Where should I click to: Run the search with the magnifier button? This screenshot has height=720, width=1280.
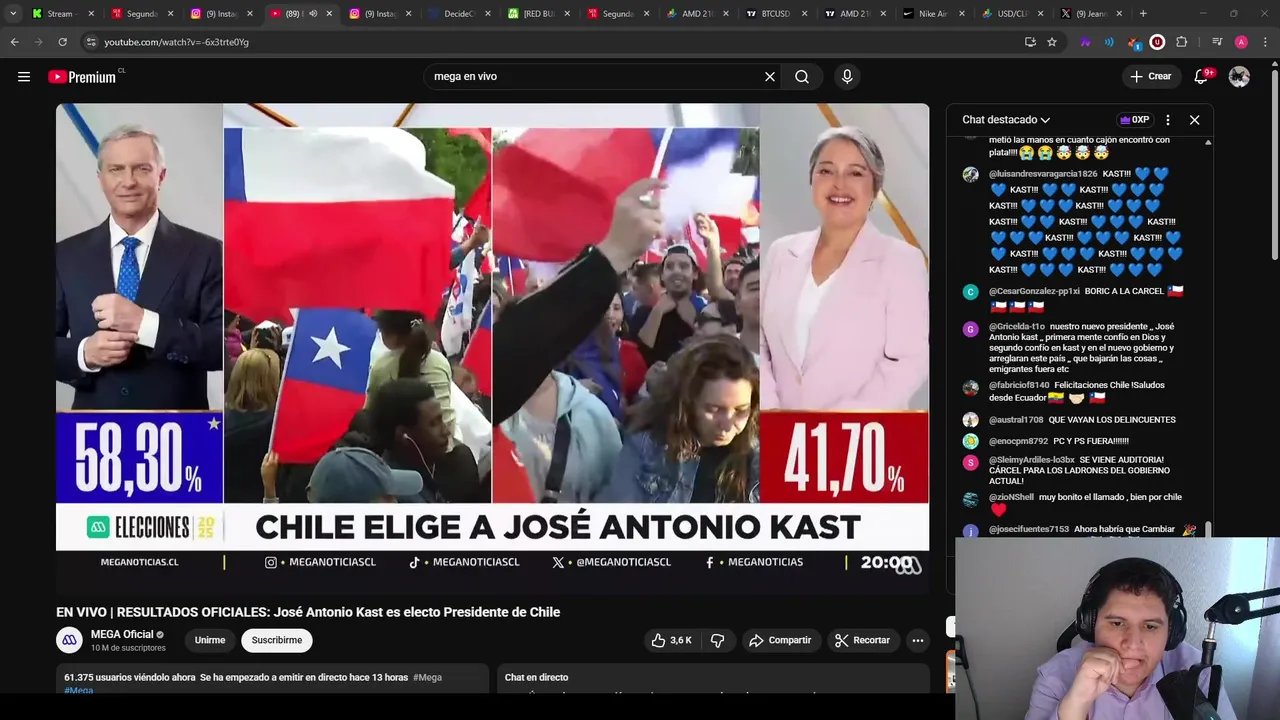tap(802, 76)
